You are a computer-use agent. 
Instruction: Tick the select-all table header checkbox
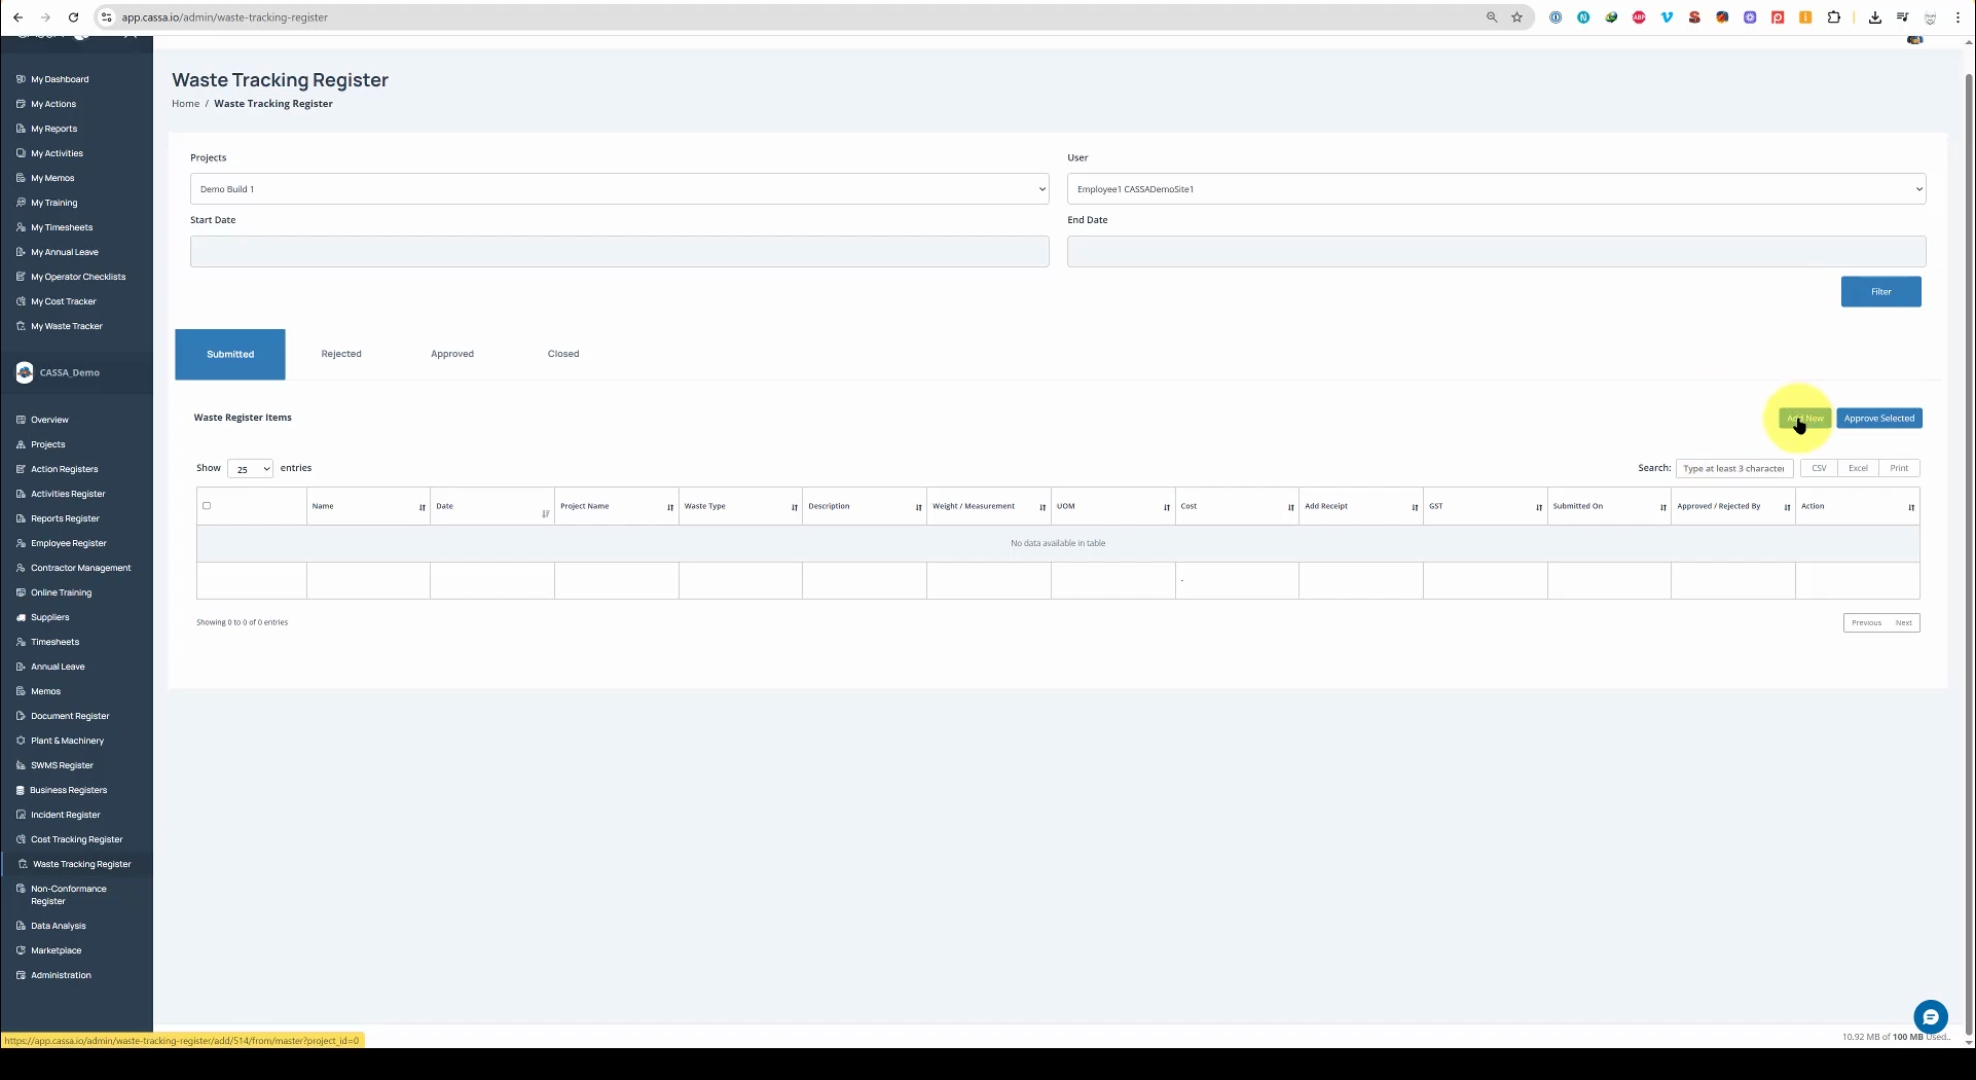point(207,506)
